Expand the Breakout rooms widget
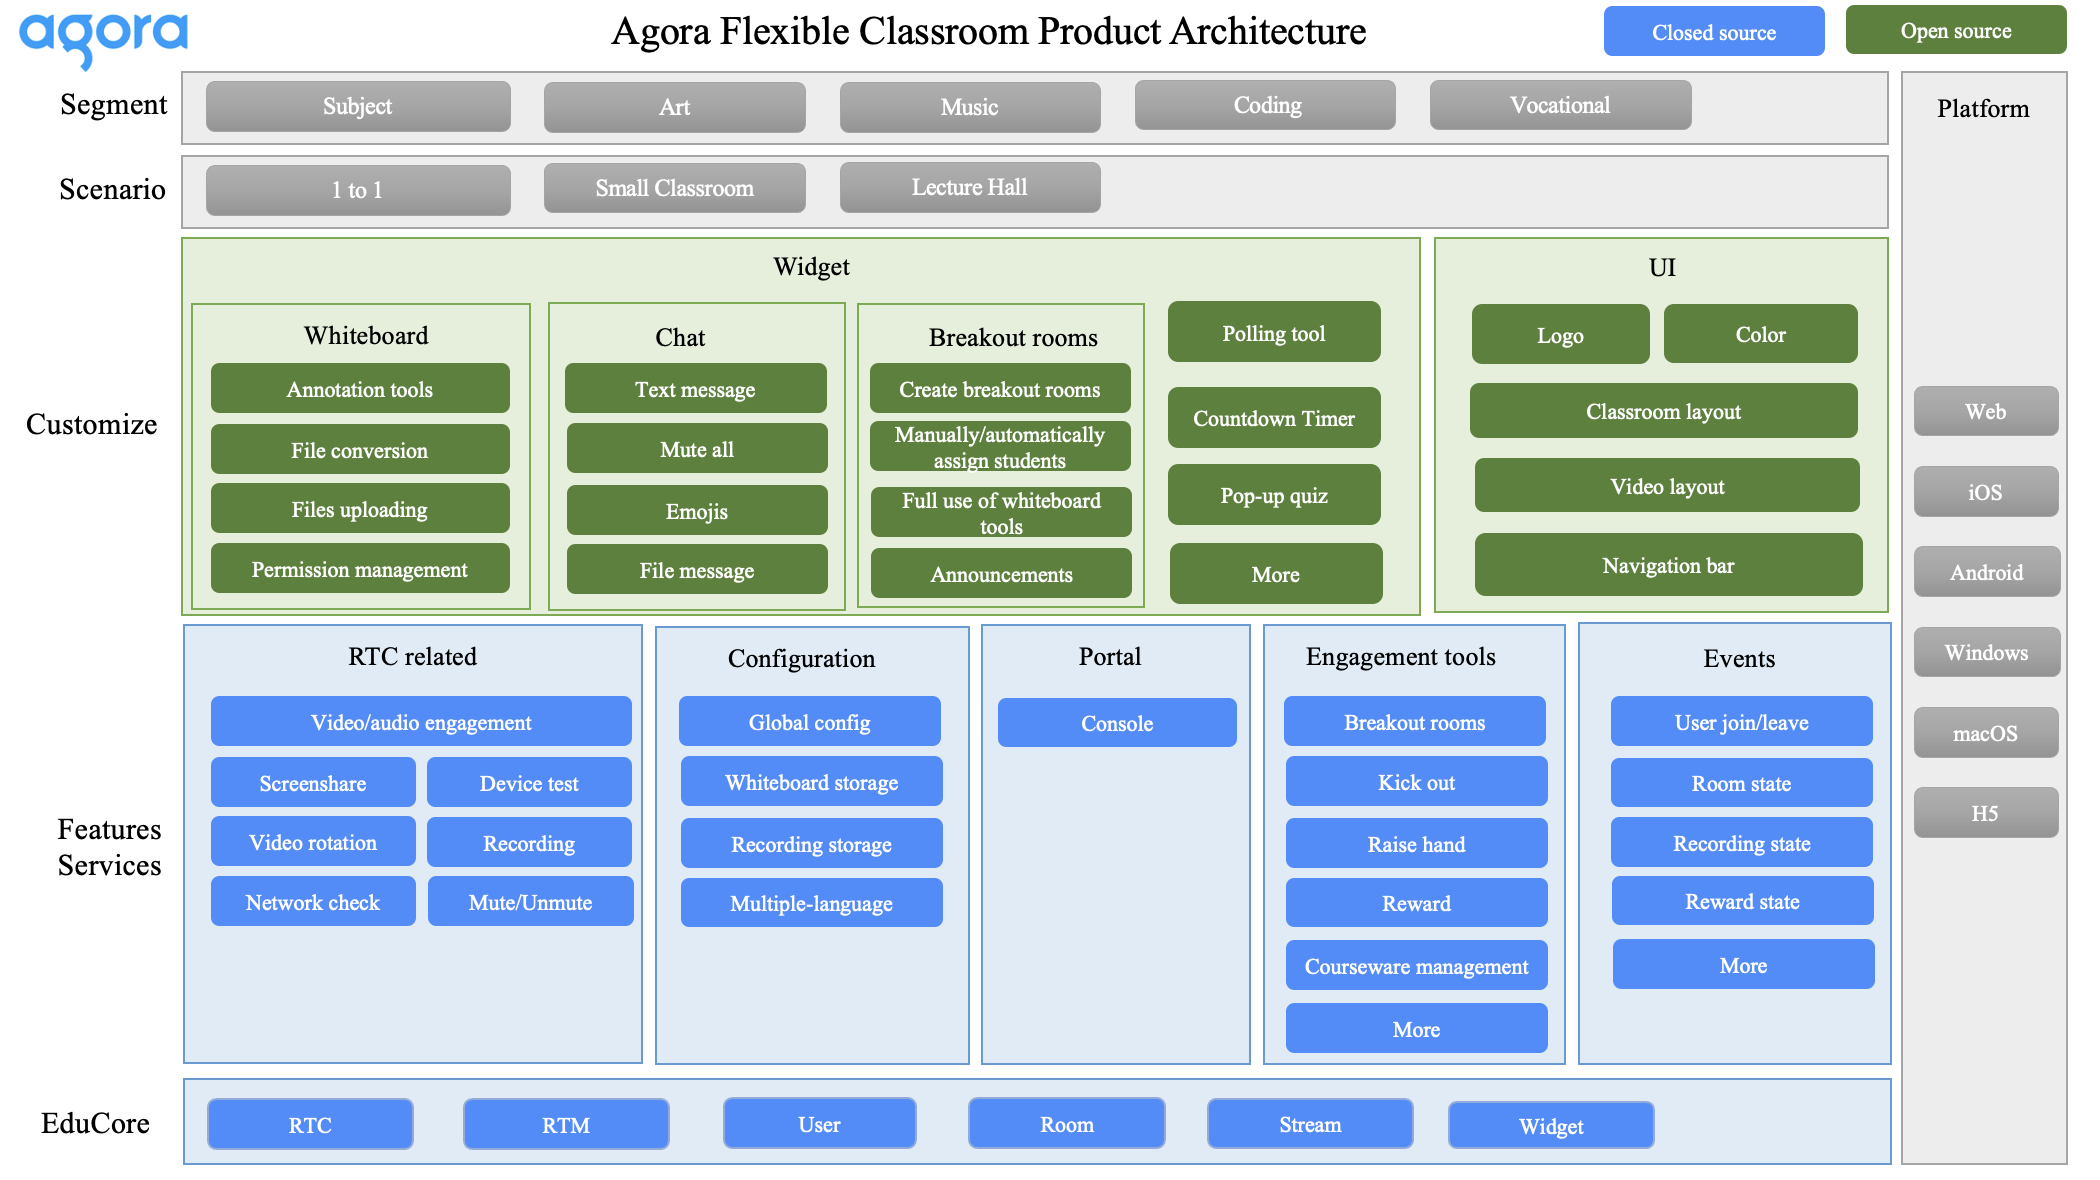2100x1180 pixels. 1001,335
